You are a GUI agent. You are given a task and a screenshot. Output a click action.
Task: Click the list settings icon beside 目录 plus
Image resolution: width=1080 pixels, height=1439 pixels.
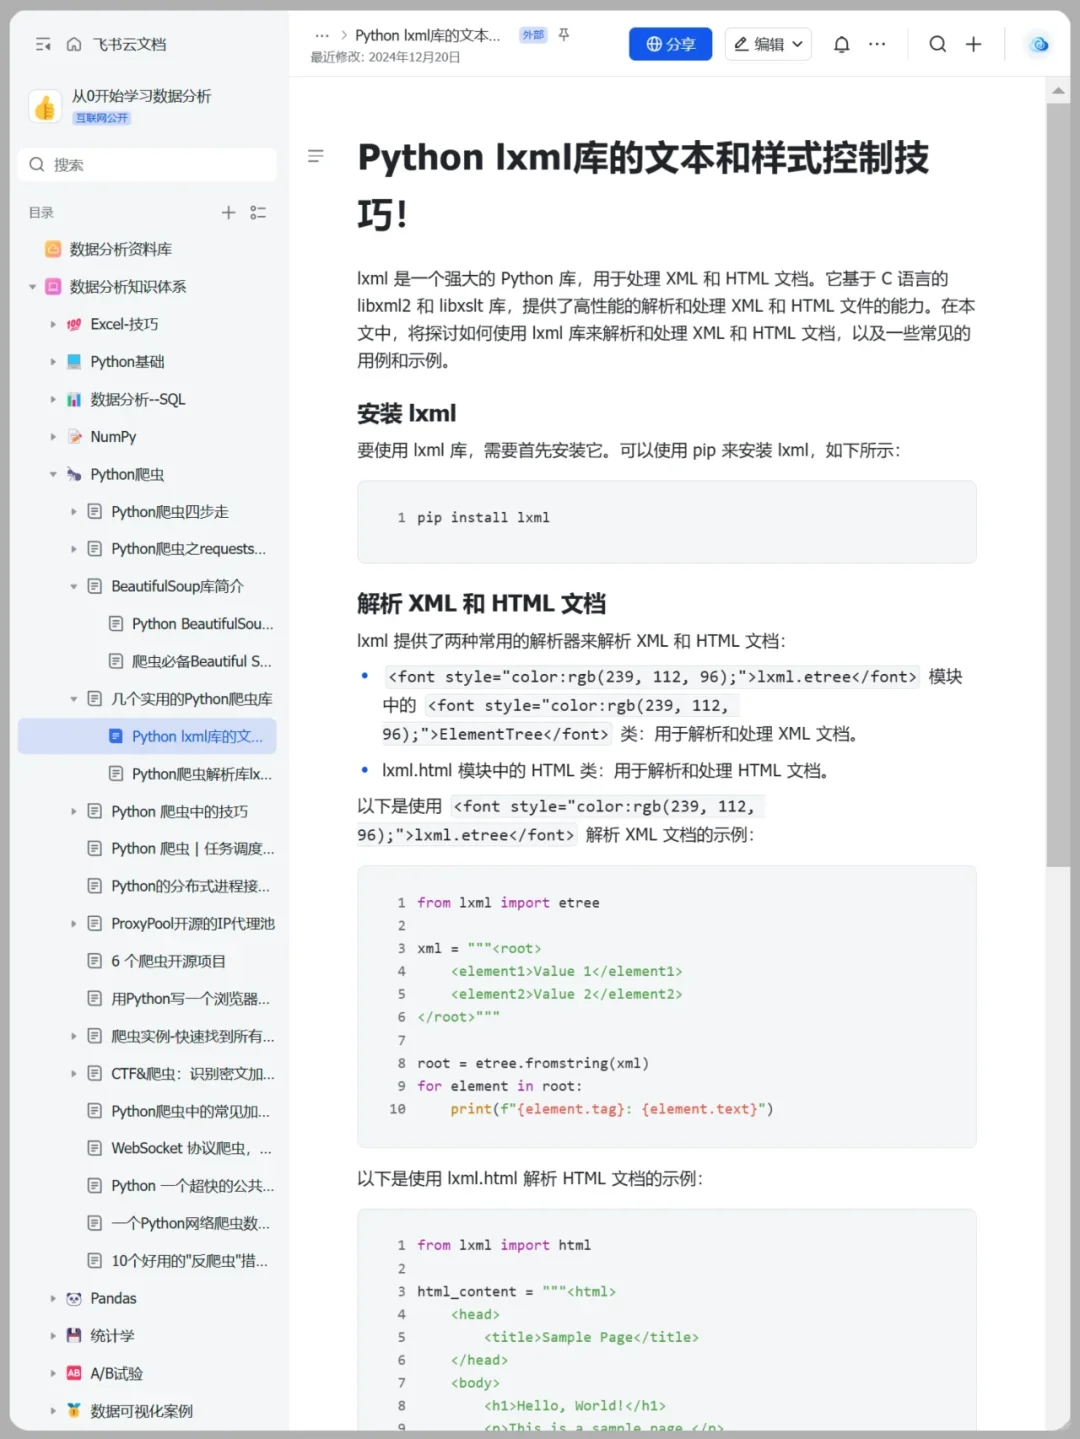tap(258, 212)
